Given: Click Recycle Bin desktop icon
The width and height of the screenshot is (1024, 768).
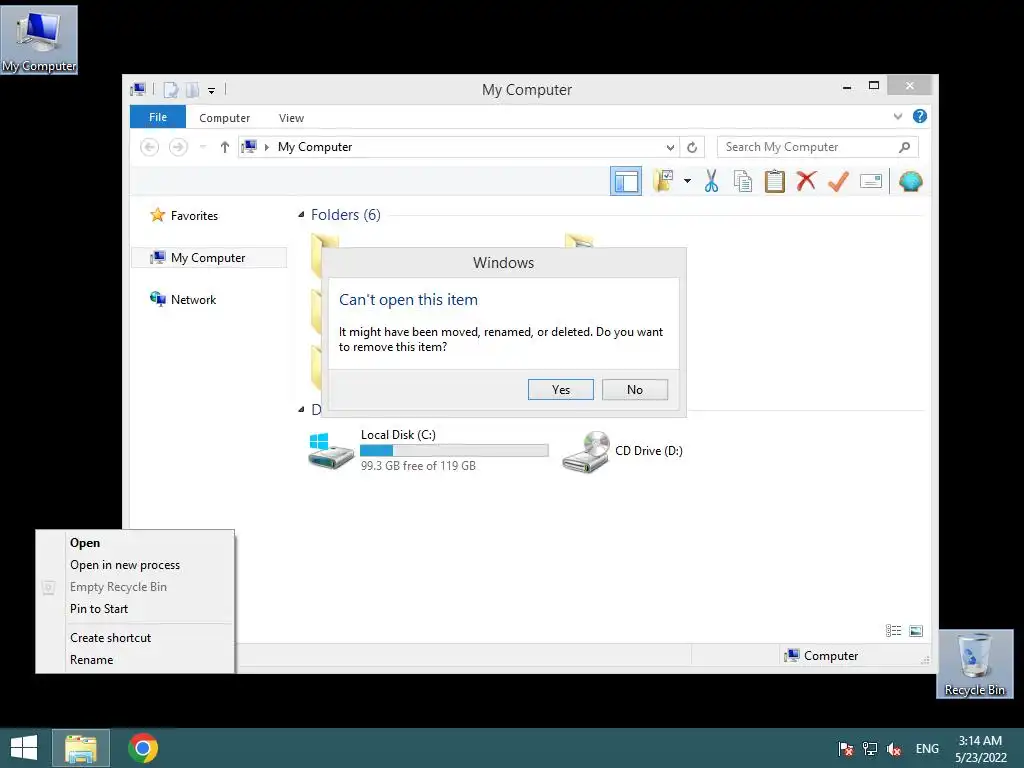Looking at the screenshot, I should 975,664.
